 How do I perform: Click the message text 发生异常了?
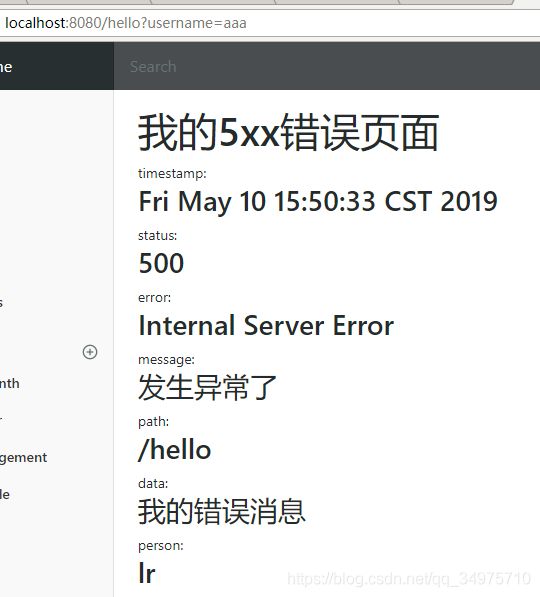coord(208,387)
